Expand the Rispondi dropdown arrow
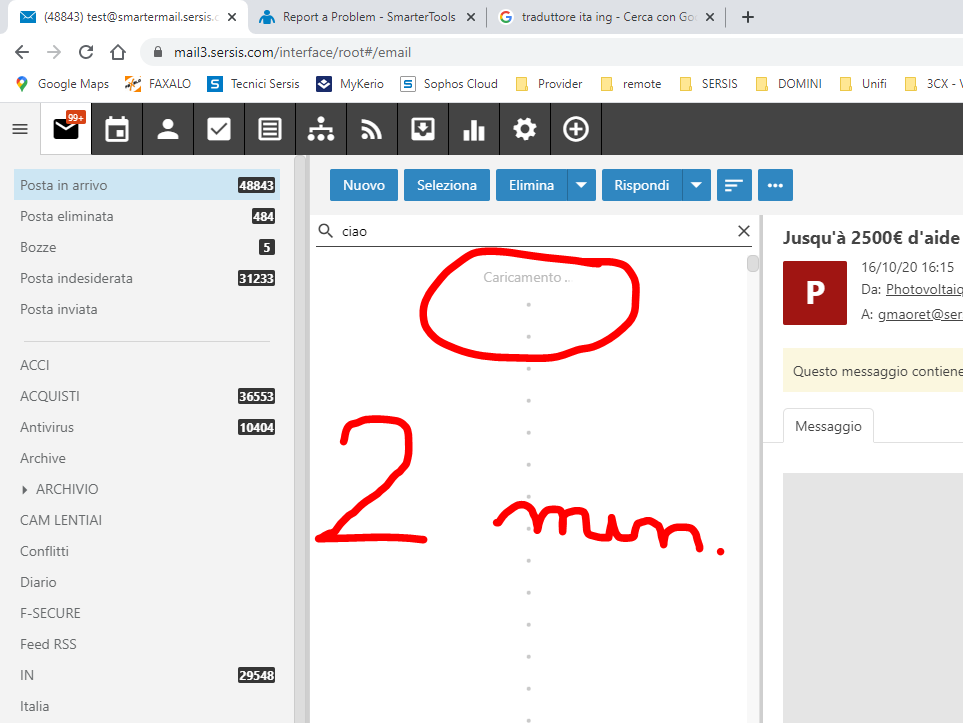 (x=697, y=185)
